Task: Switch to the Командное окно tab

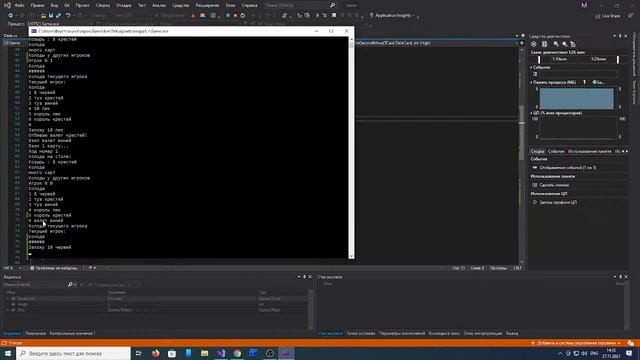Action: (444, 333)
